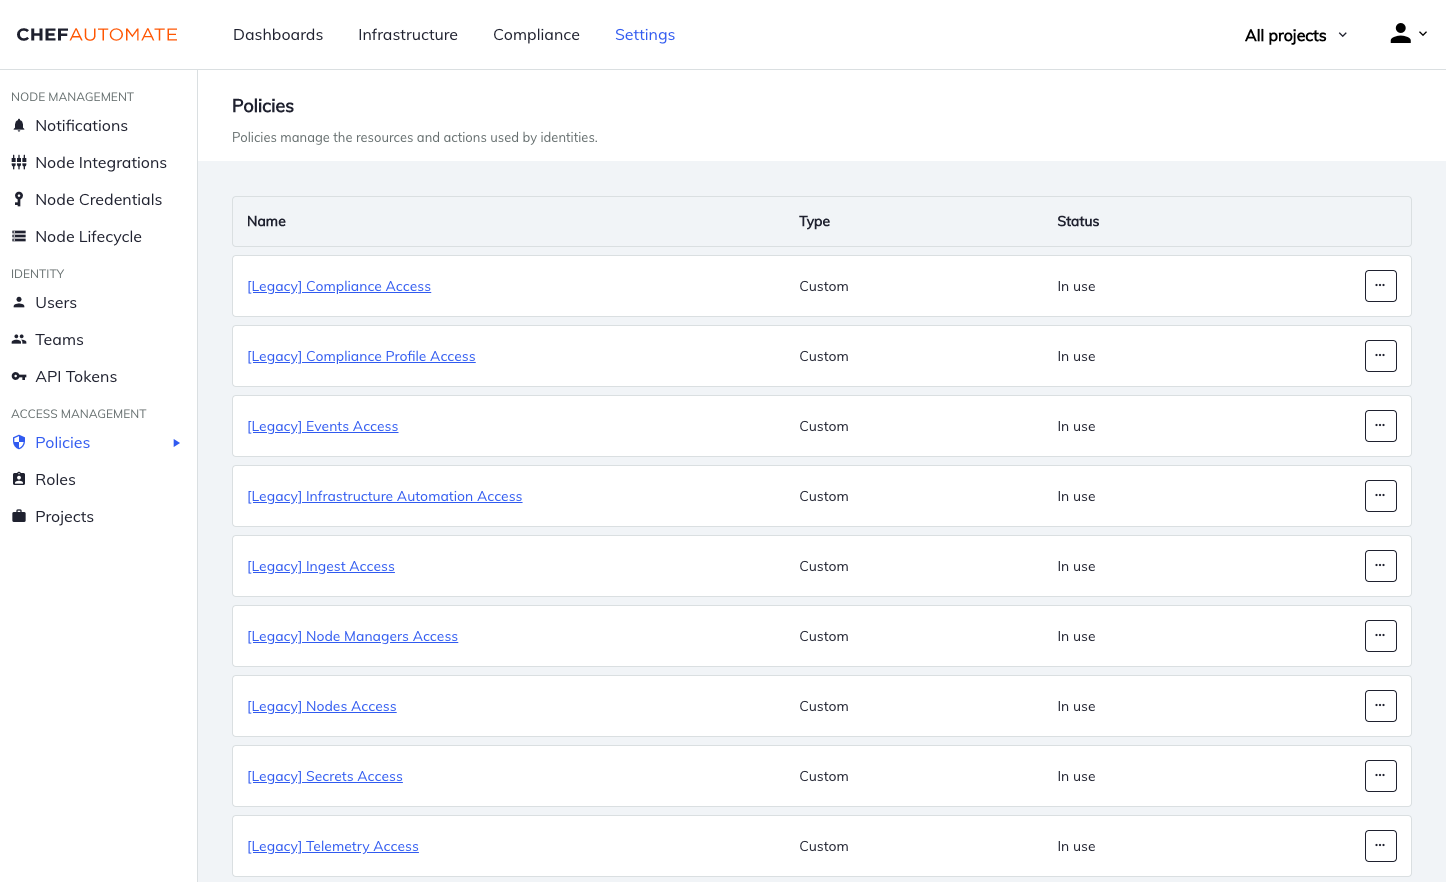
Task: Click the Notifications bell icon
Action: (x=19, y=125)
